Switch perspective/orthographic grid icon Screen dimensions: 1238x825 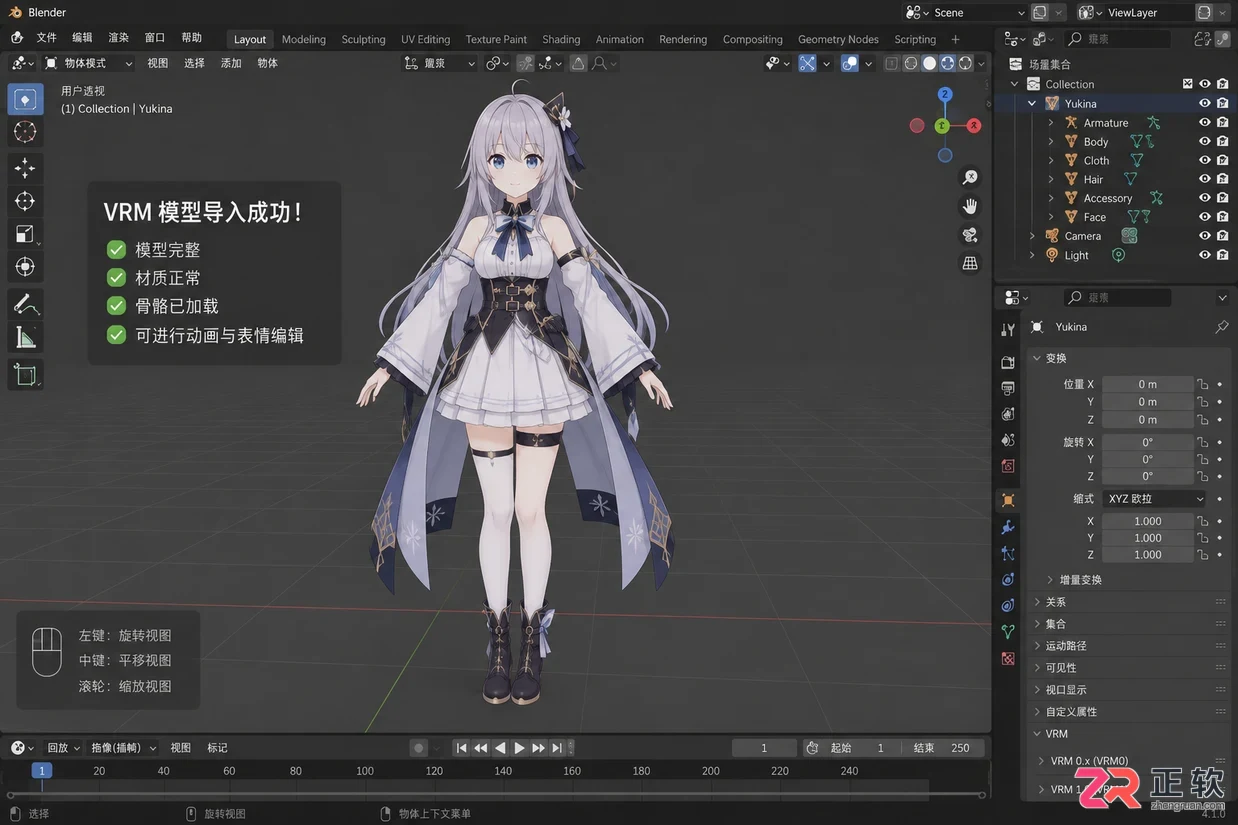[970, 264]
